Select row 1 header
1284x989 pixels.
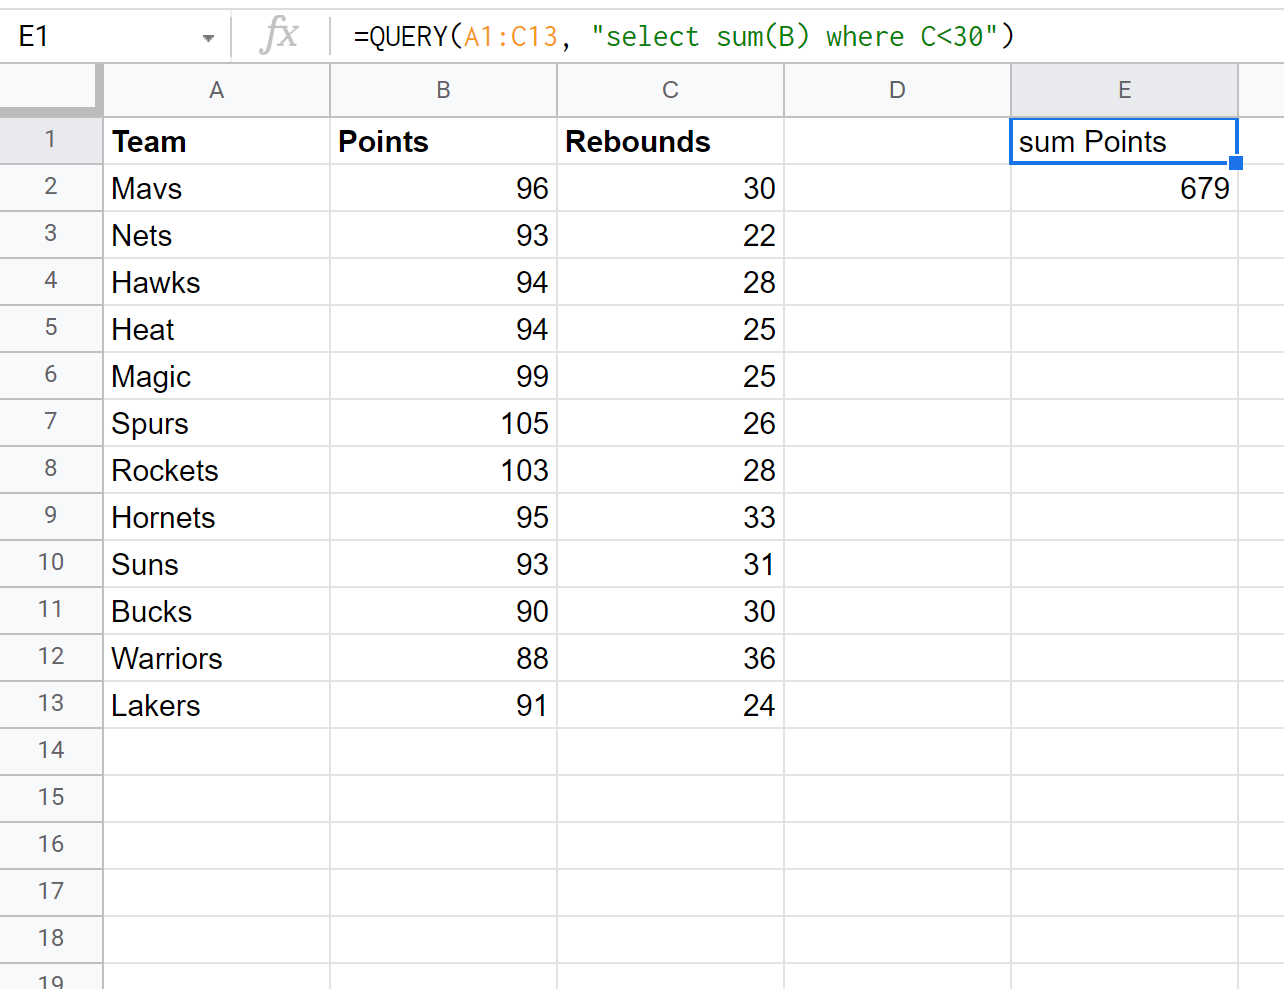click(50, 140)
